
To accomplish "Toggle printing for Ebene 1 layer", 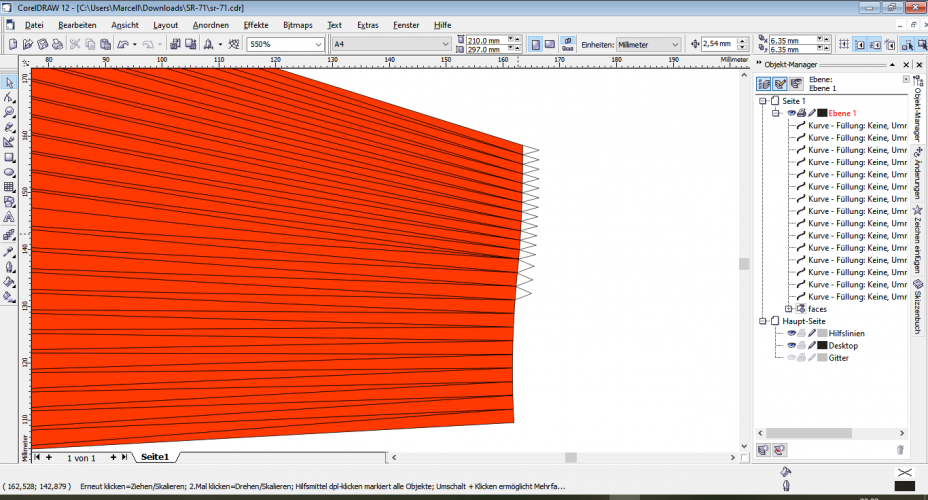I will pos(801,113).
